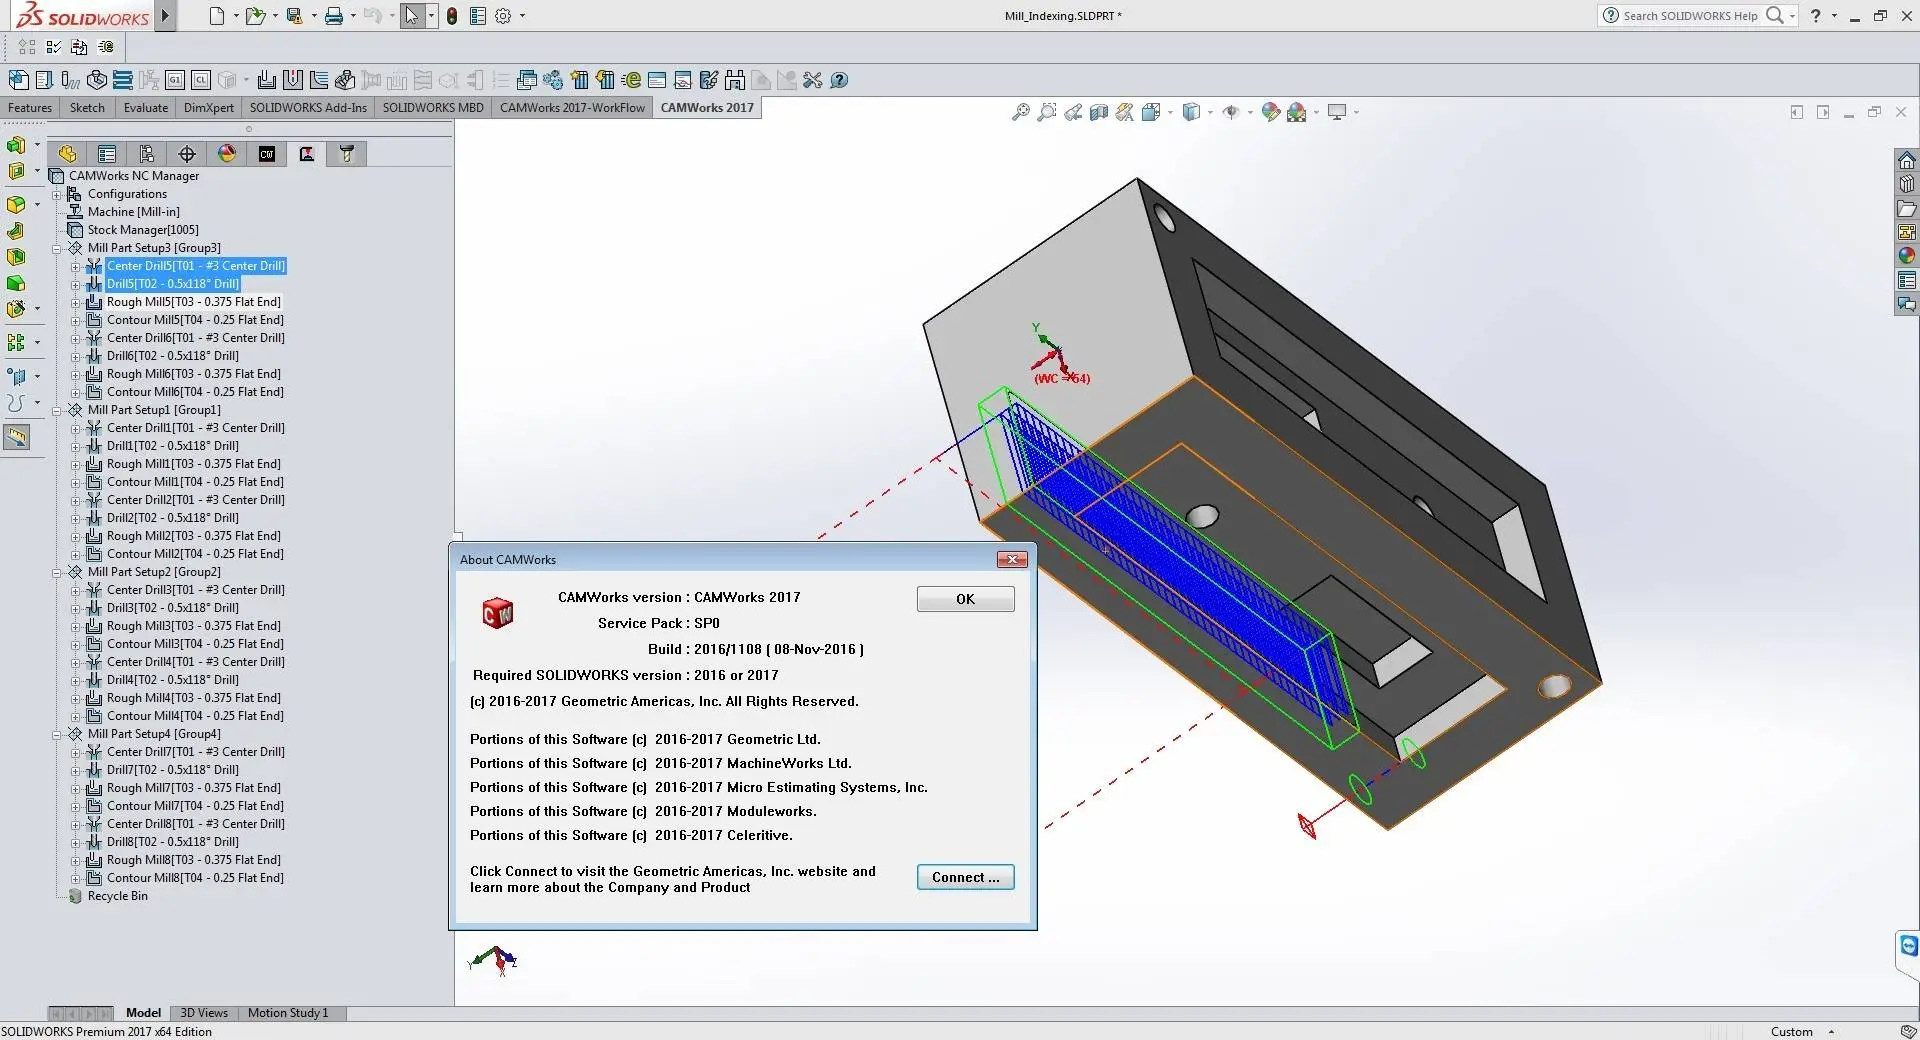
Task: Click OK in About CAMWorks dialog
Action: tap(965, 599)
